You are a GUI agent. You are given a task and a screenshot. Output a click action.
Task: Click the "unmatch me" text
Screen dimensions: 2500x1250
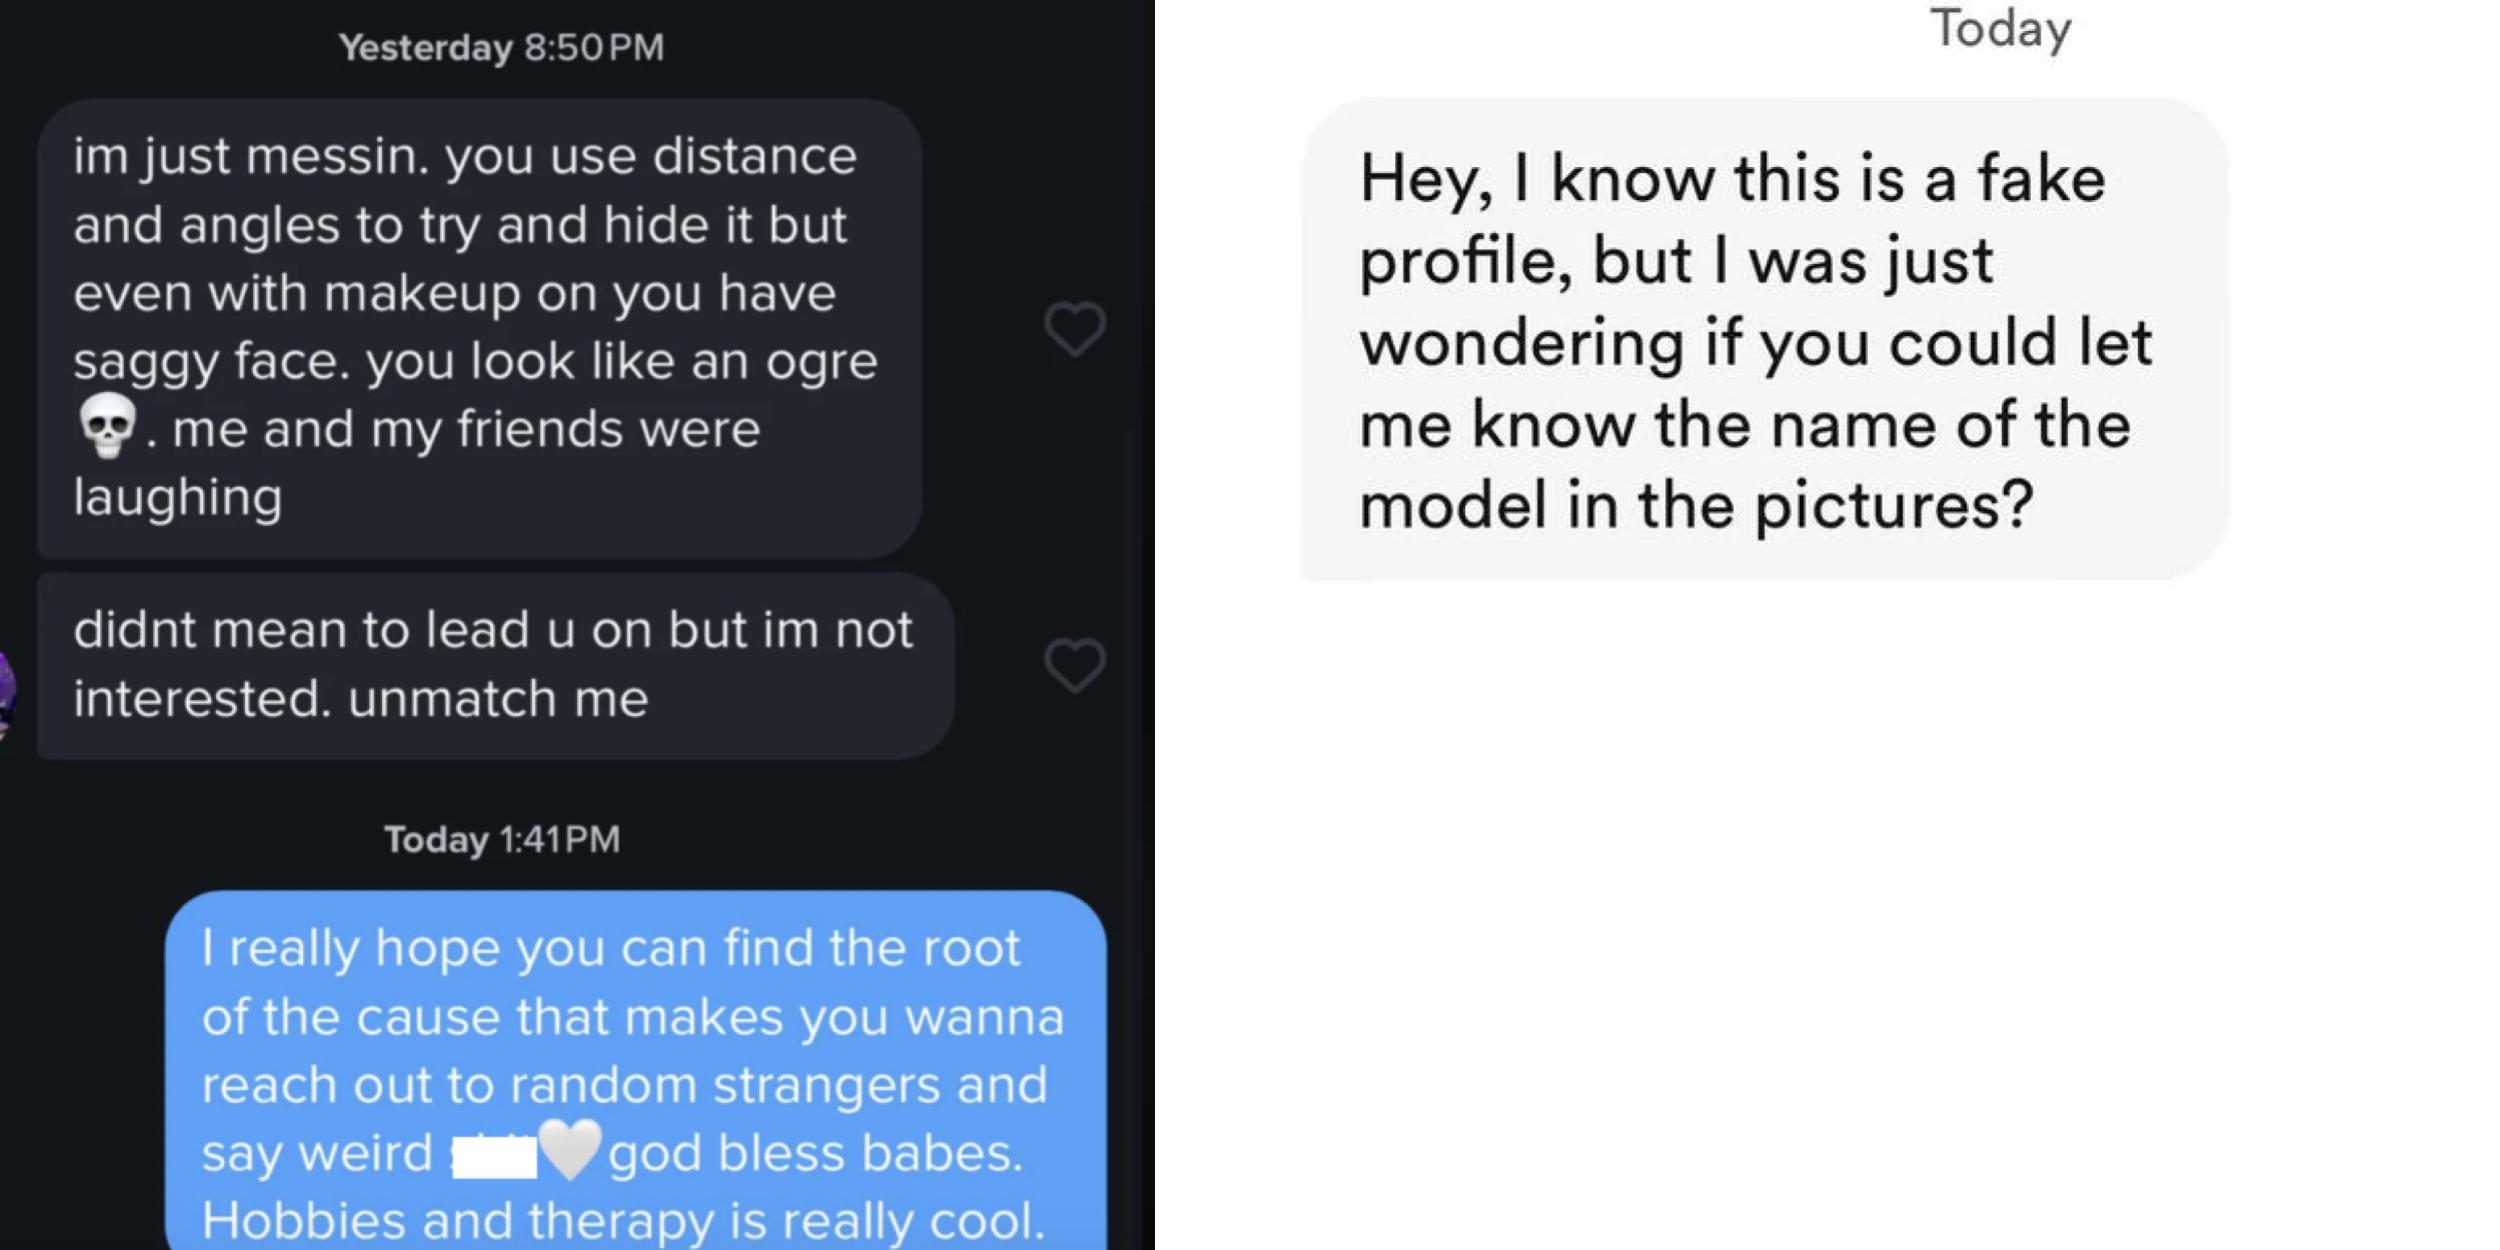pos(498,698)
